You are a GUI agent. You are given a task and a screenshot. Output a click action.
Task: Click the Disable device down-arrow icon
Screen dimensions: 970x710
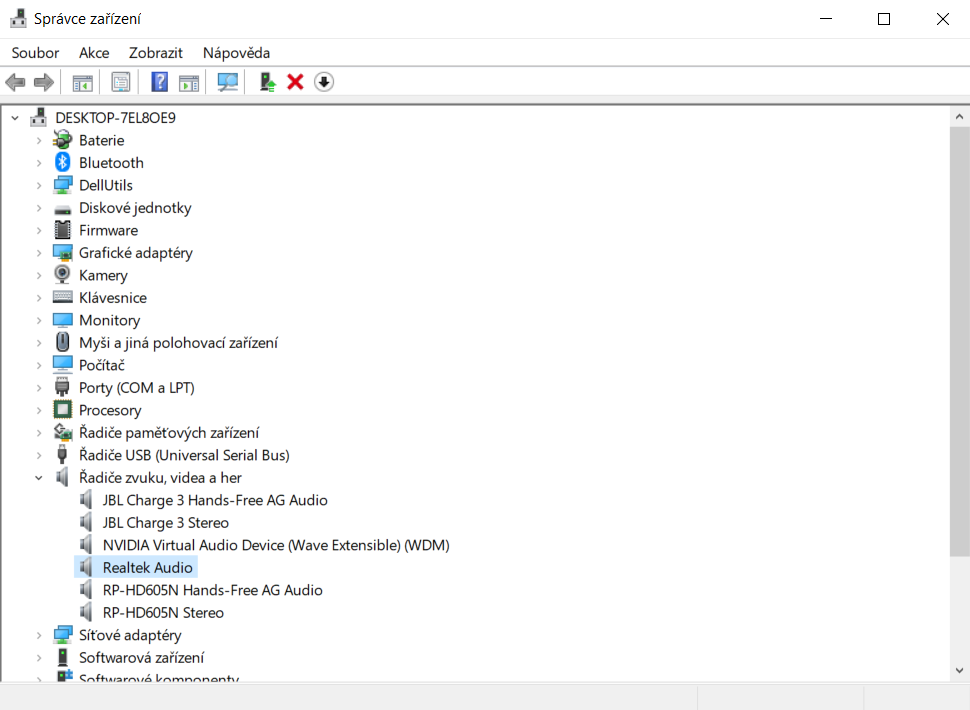(x=324, y=82)
